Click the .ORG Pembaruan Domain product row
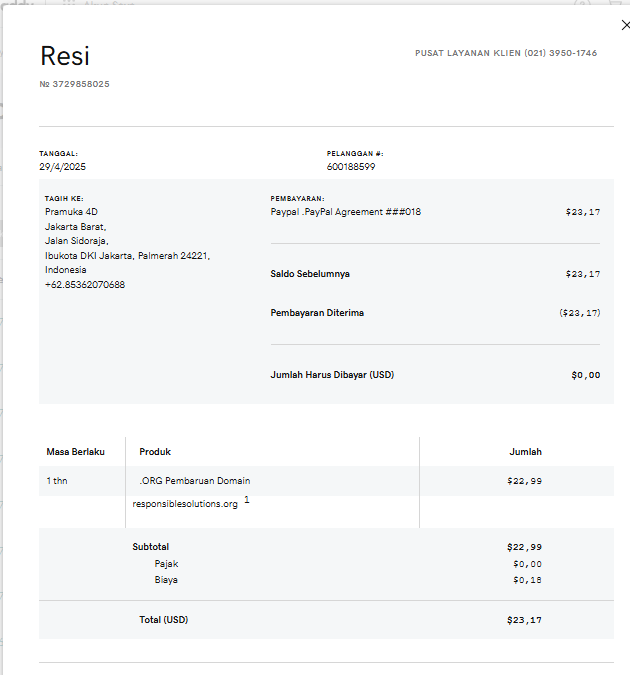 pos(195,481)
